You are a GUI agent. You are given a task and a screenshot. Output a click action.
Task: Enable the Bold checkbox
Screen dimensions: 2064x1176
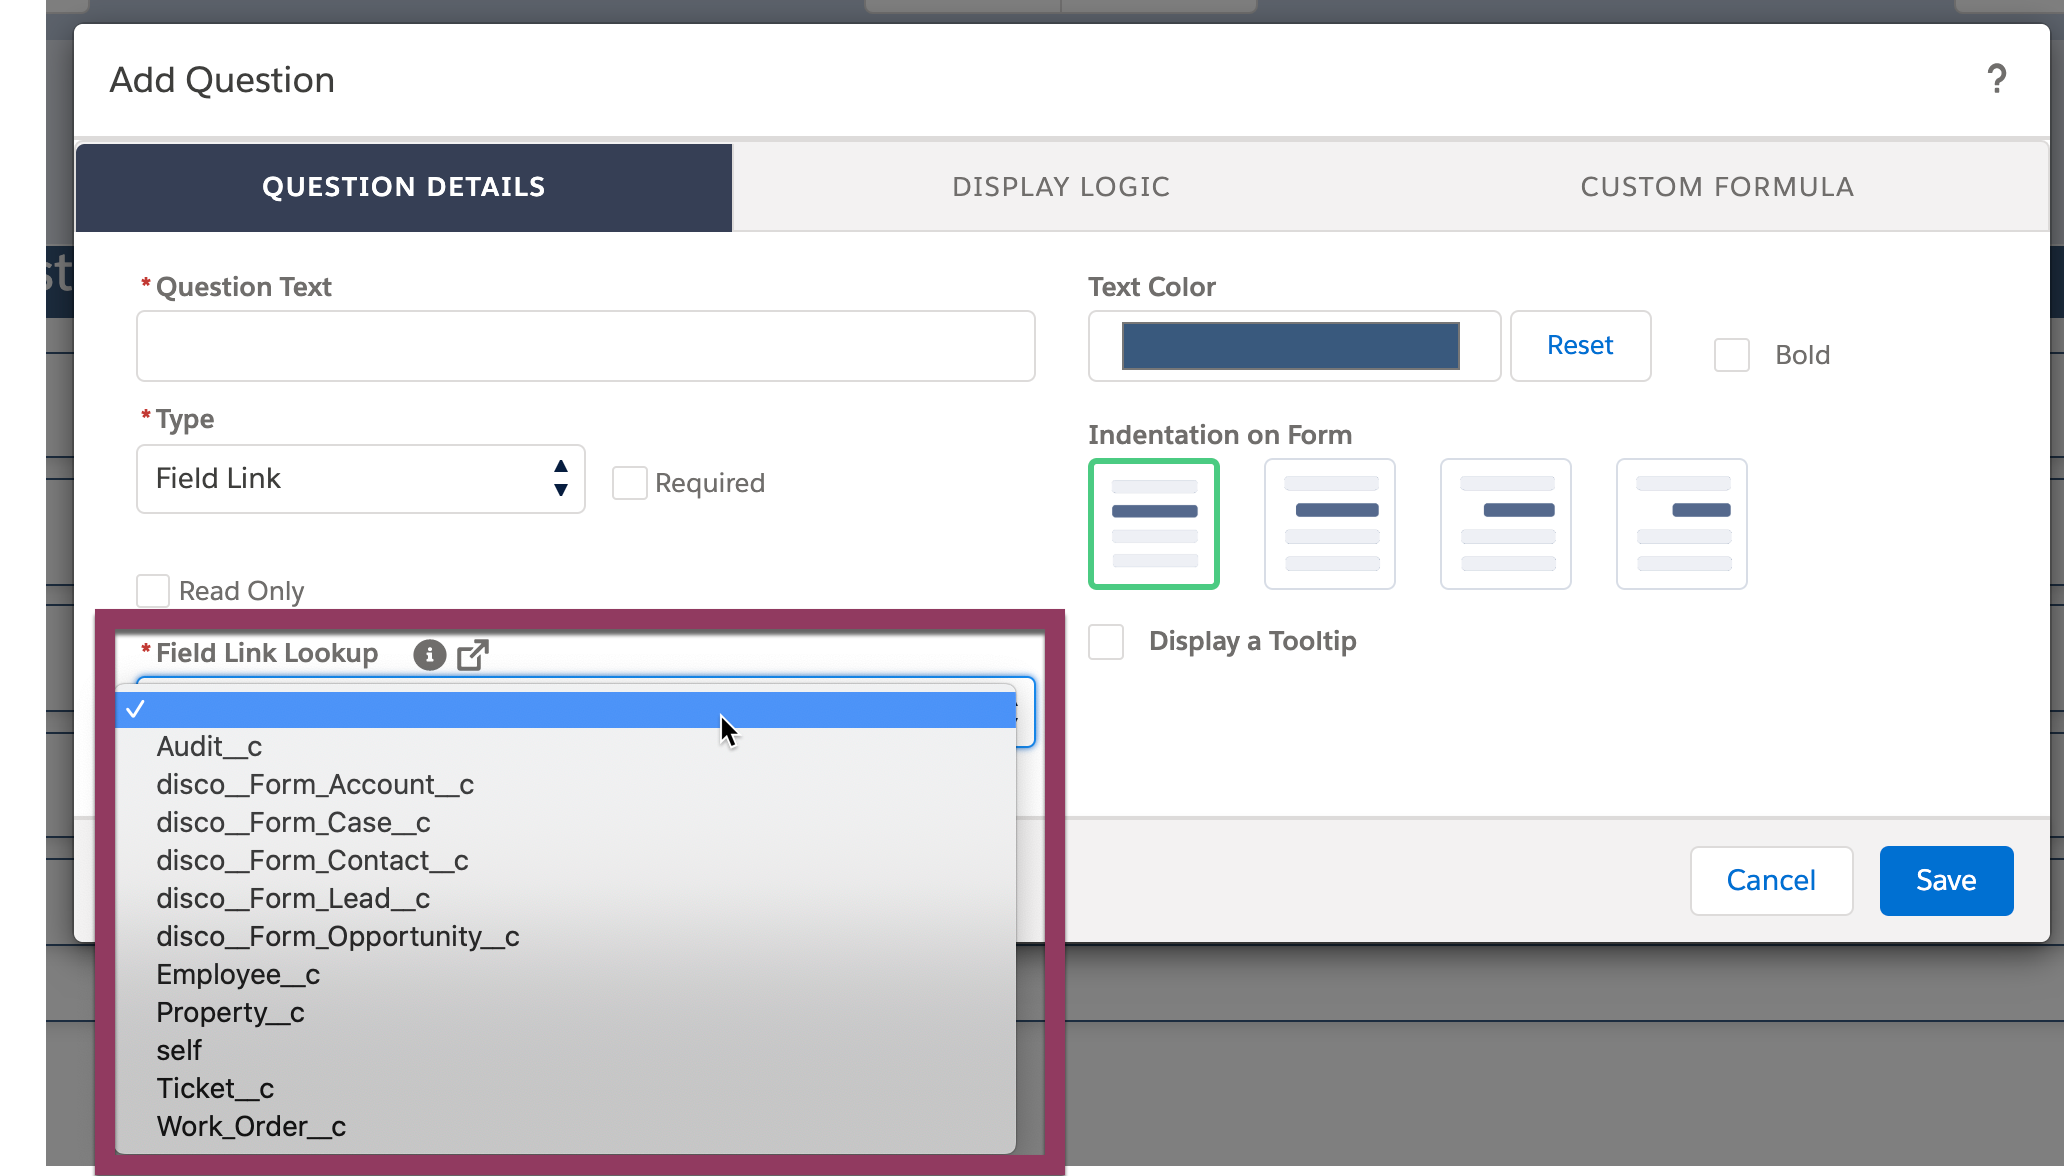1732,355
